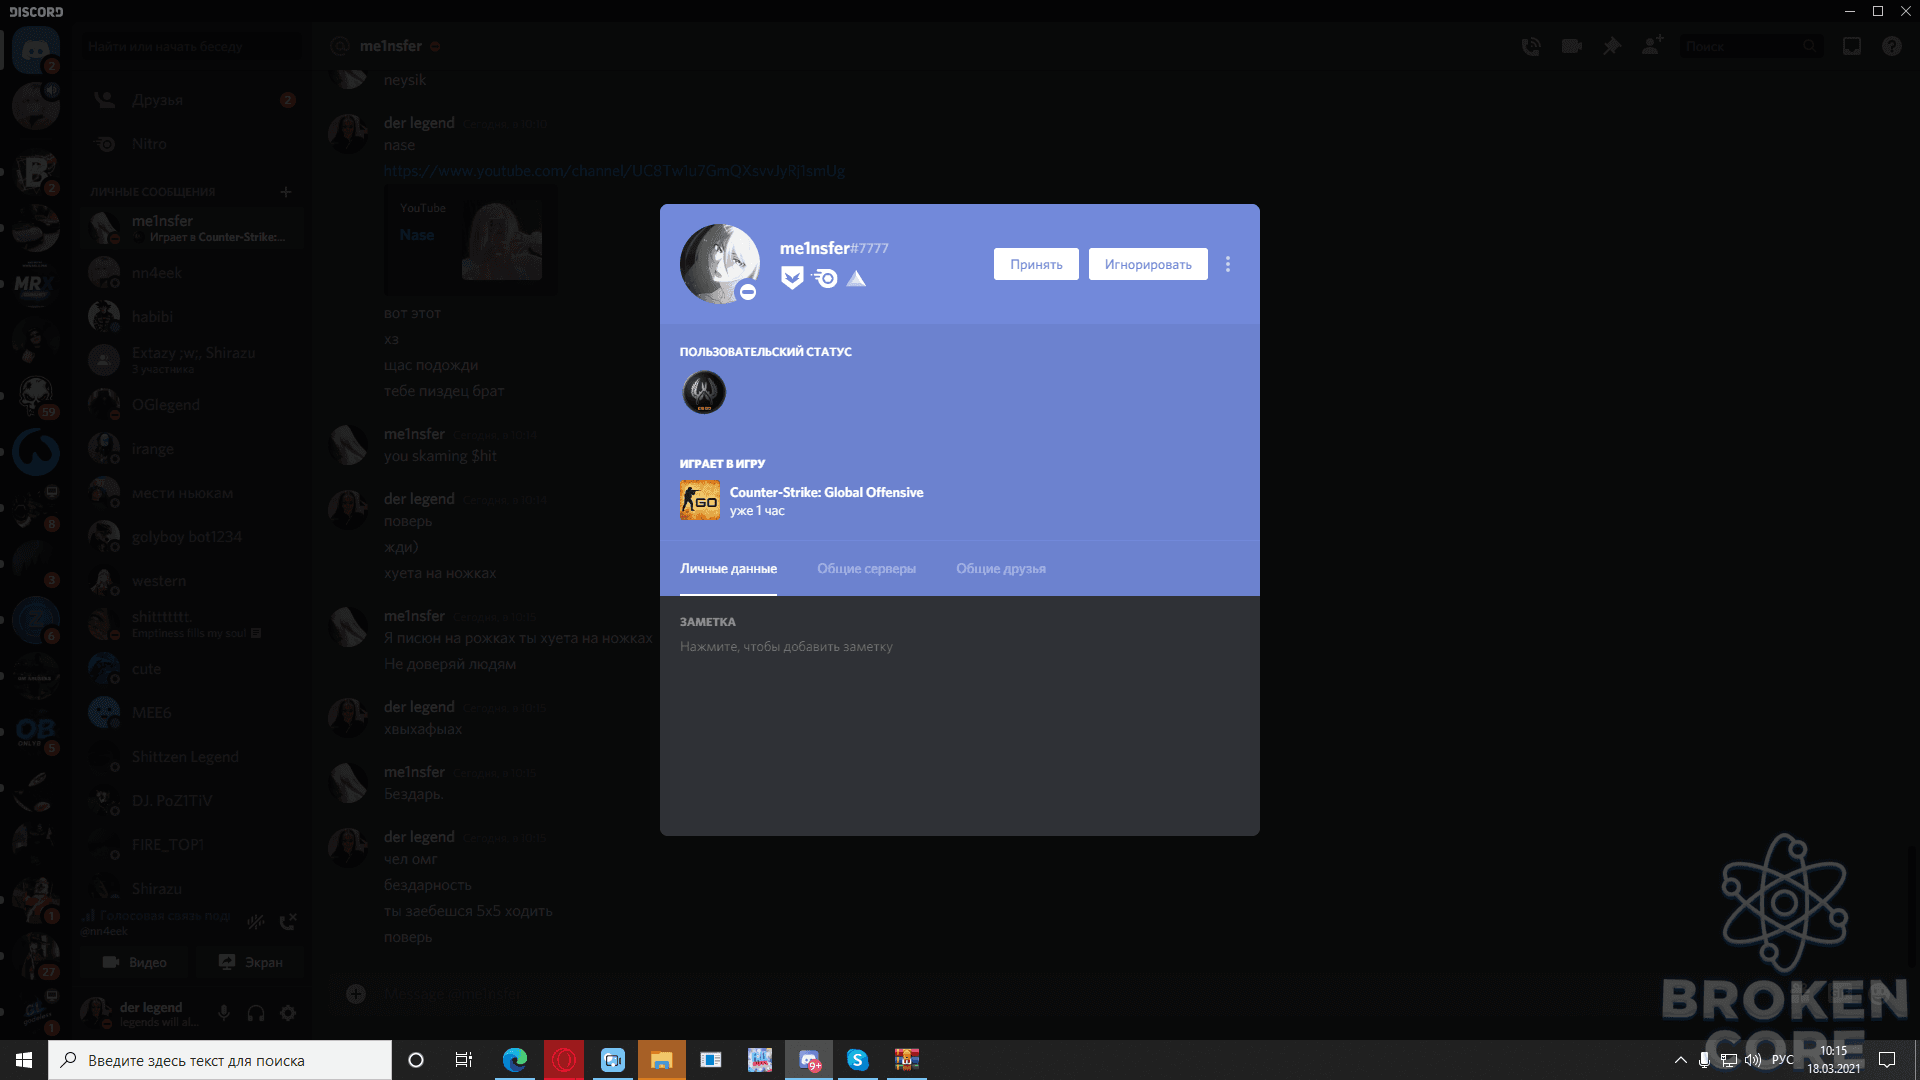Click me1nsfer's profile avatar
The width and height of the screenshot is (1920, 1080).
click(720, 264)
